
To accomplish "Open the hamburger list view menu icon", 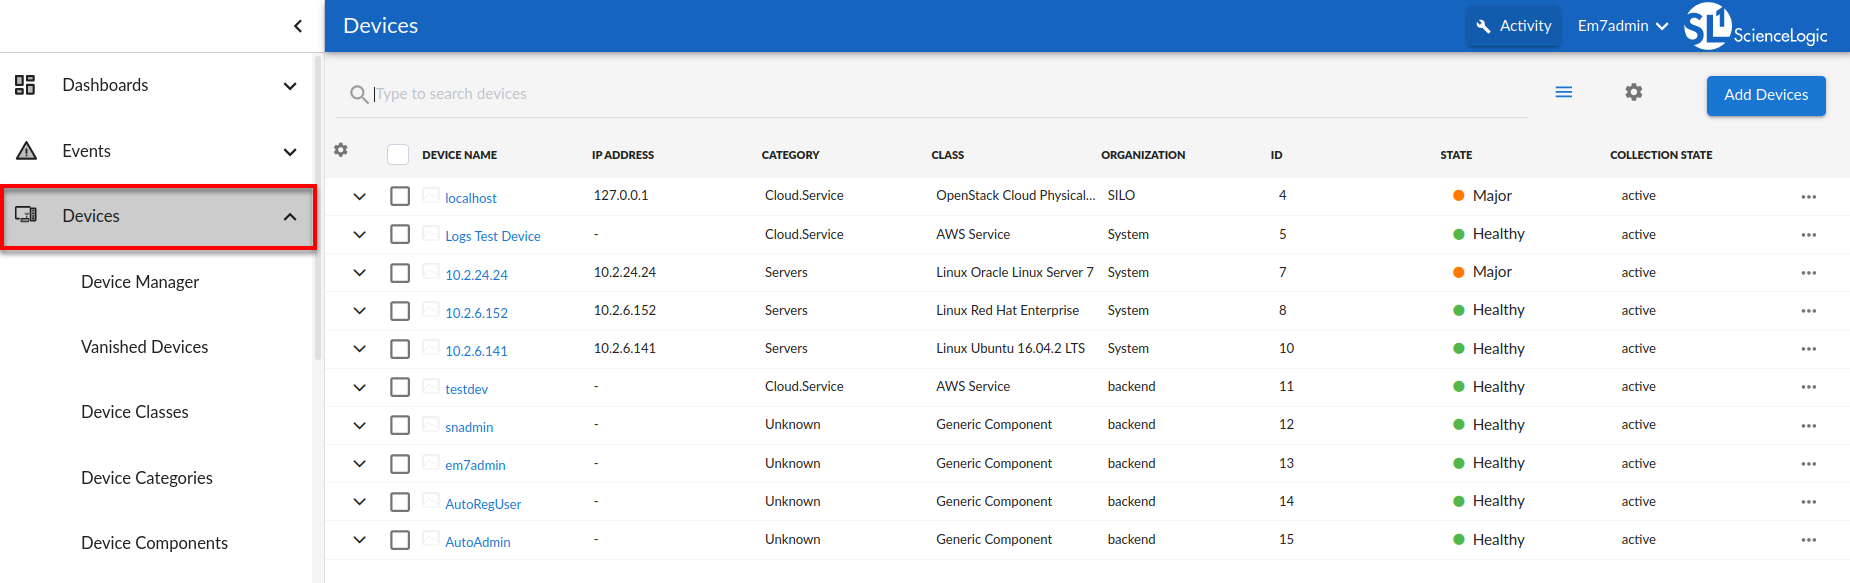I will [1563, 93].
